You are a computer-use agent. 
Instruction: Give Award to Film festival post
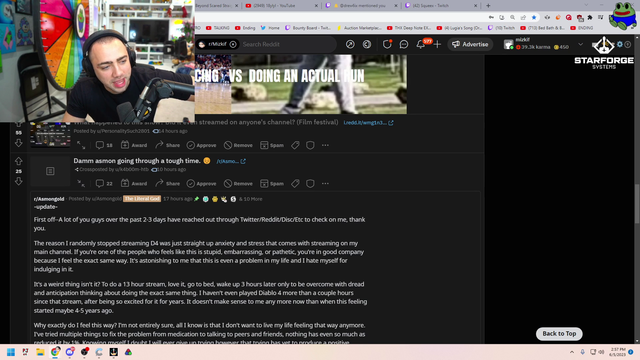tap(134, 145)
